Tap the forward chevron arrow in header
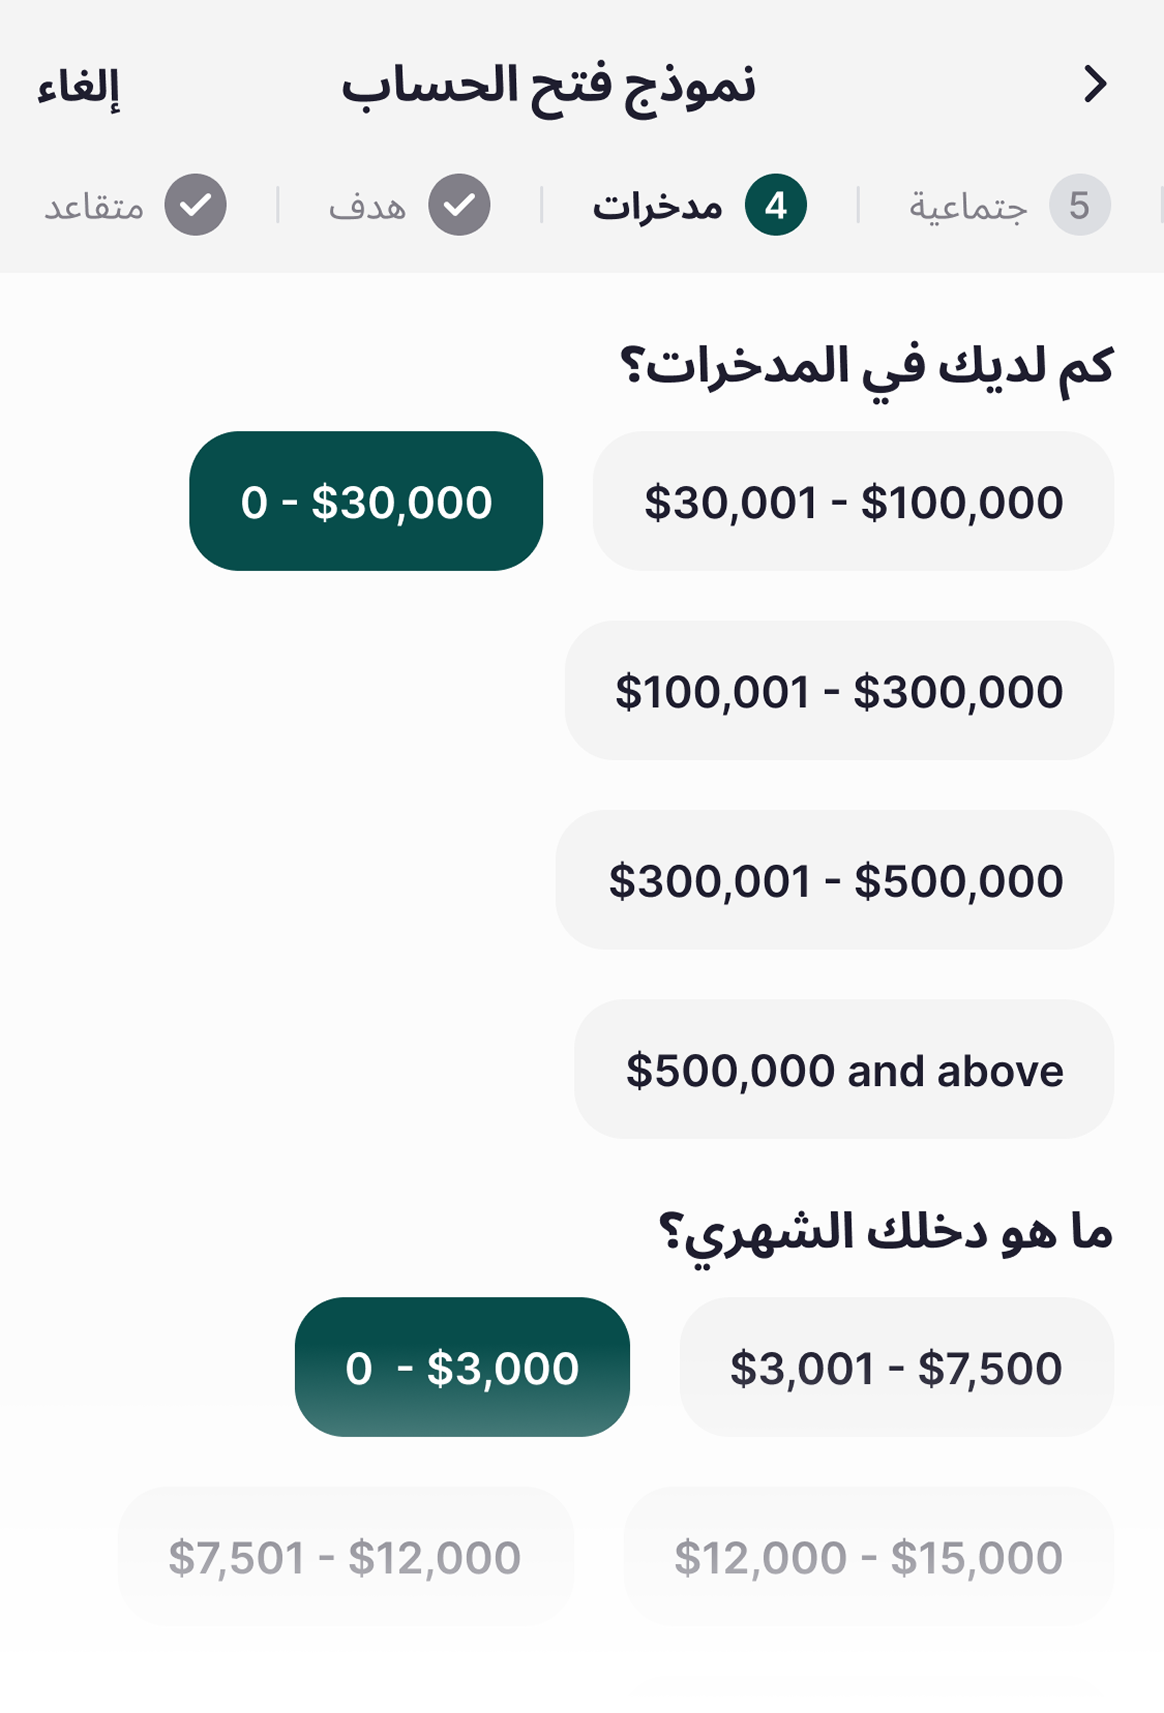Screen dimensions: 1164x1713 1096,85
